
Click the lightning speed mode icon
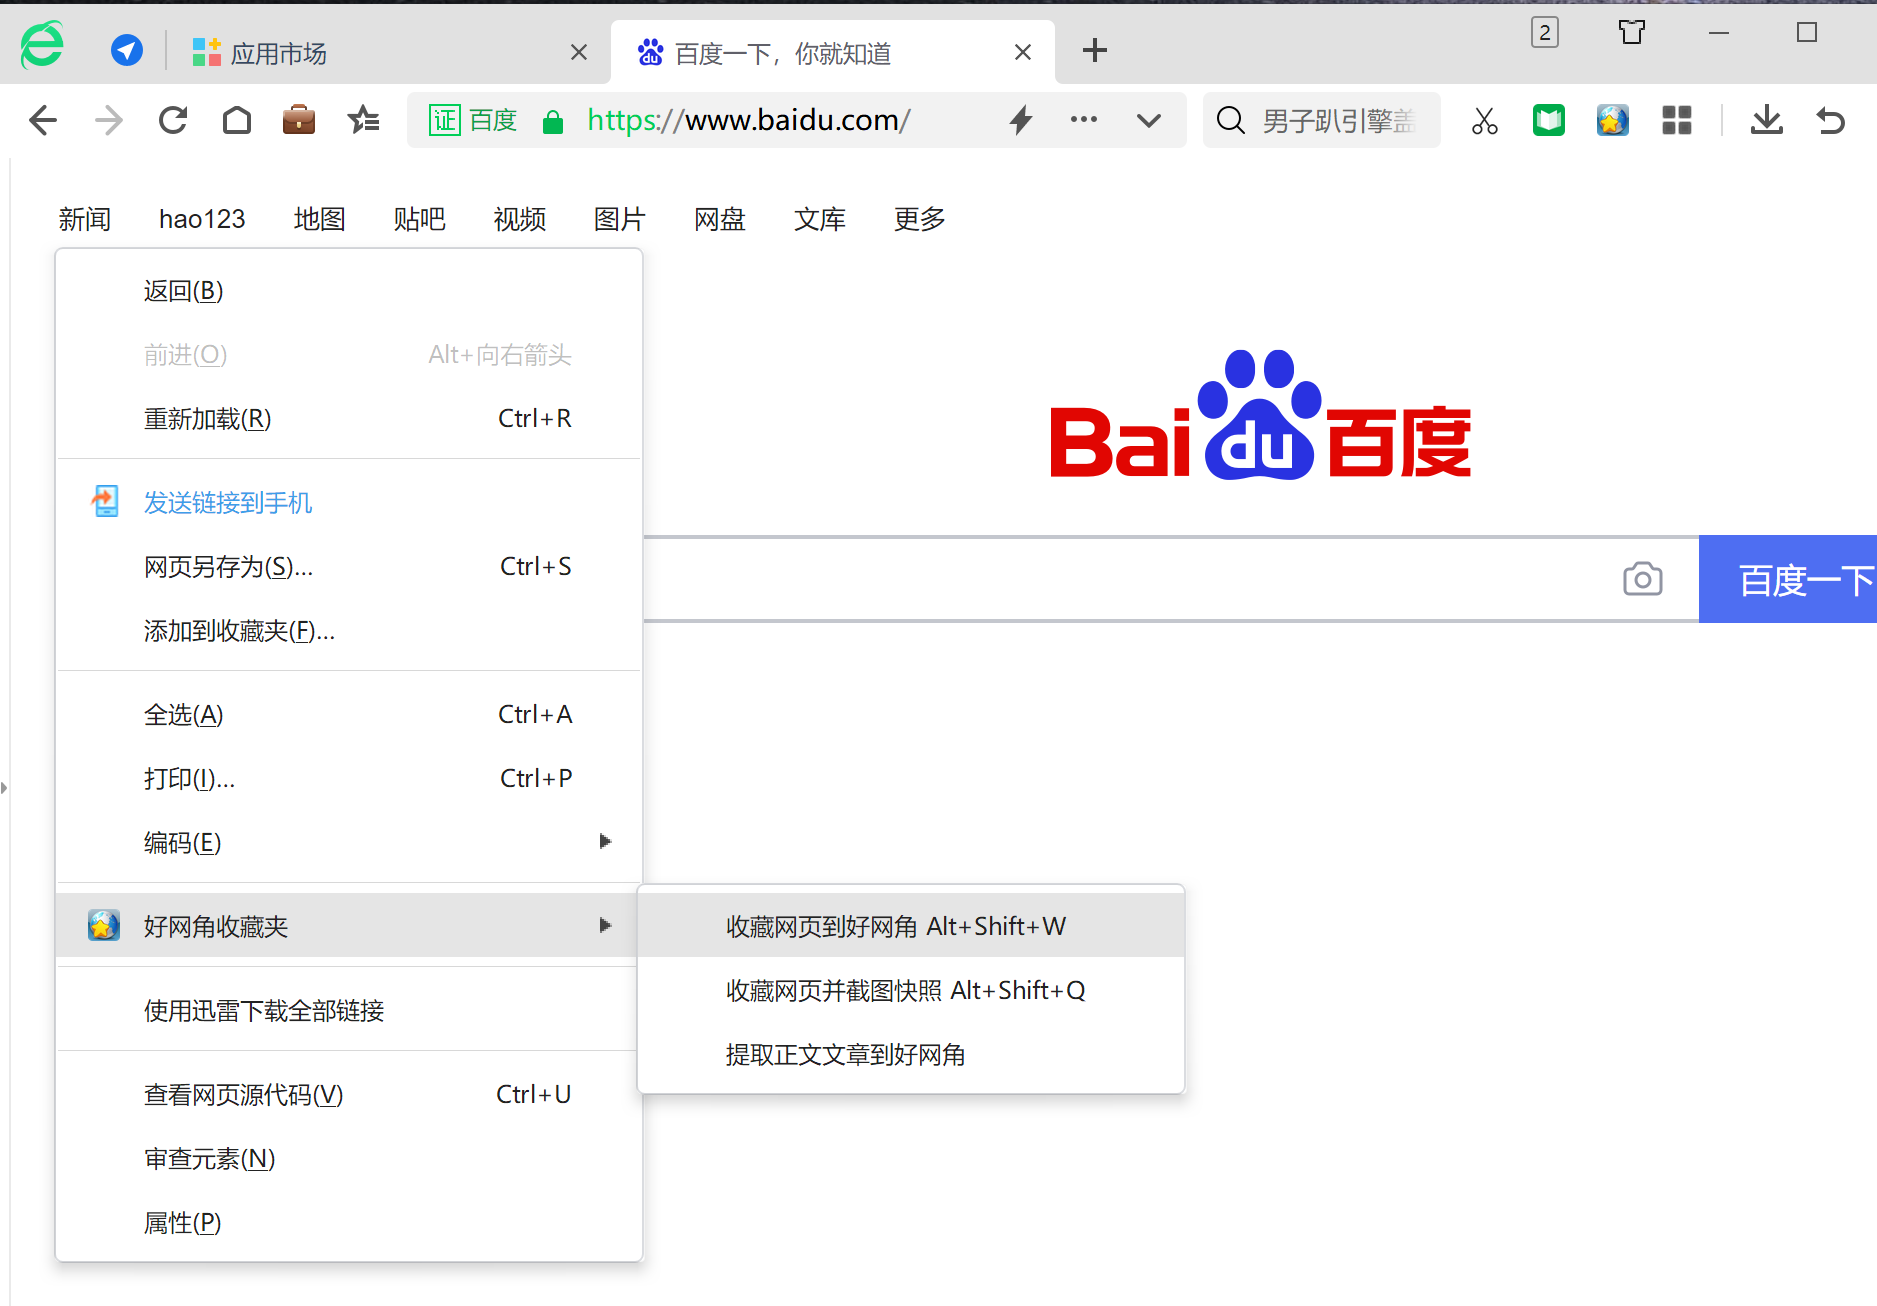click(x=1021, y=120)
